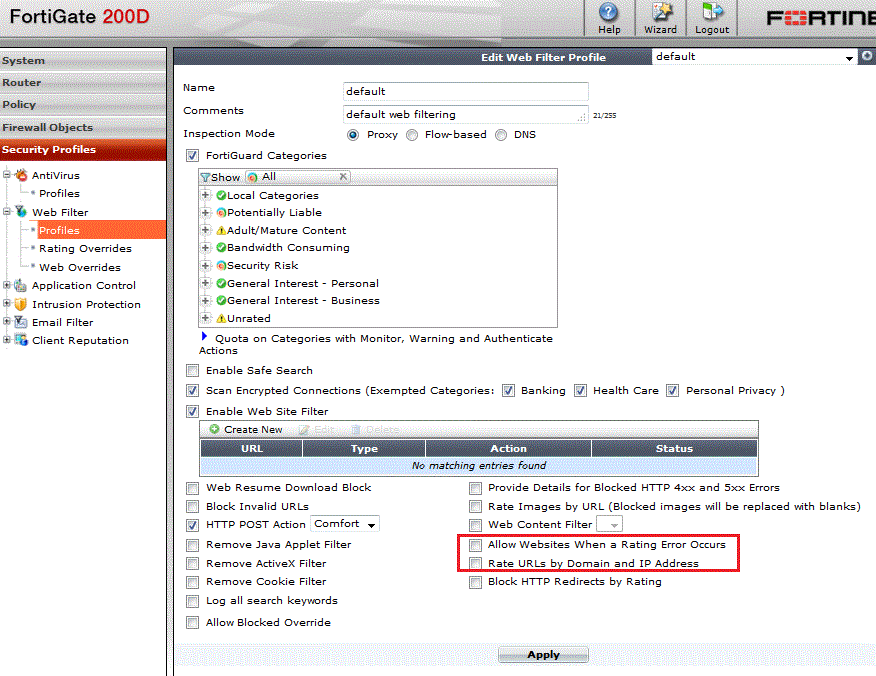
Task: Click the AntiVirus bug icon
Action: click(21, 175)
